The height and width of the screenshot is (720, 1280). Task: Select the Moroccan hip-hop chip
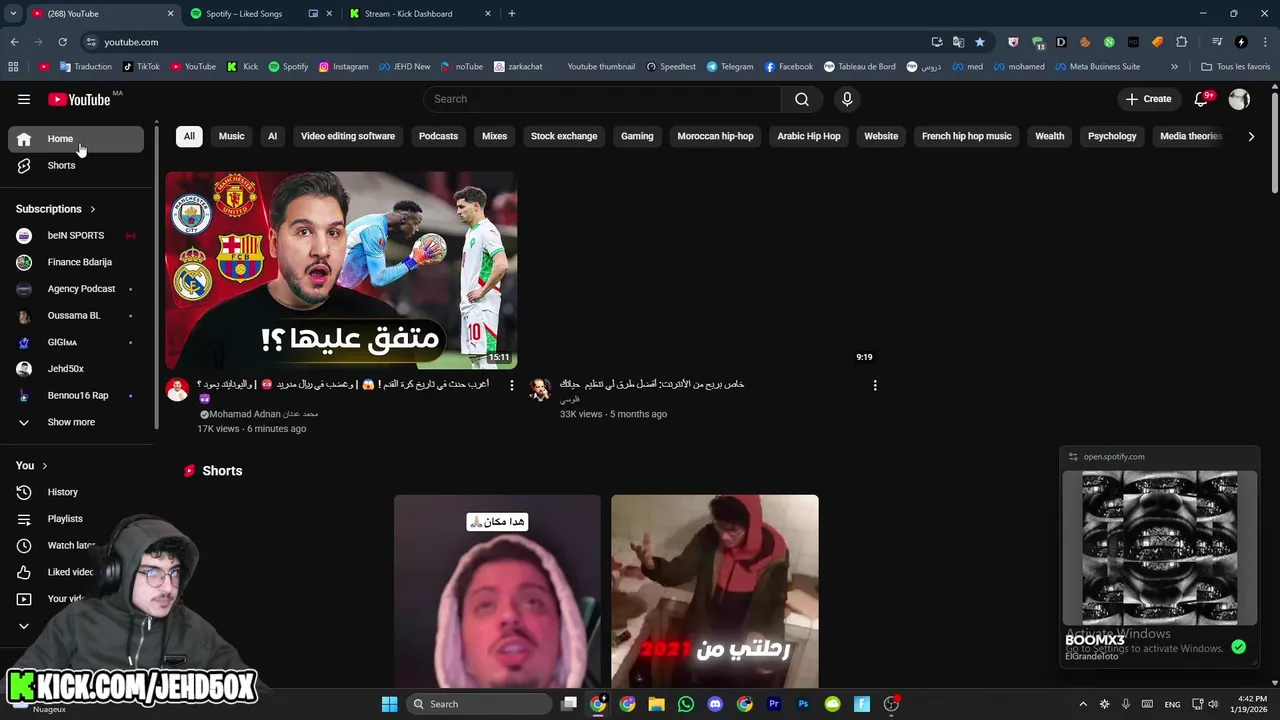point(715,136)
